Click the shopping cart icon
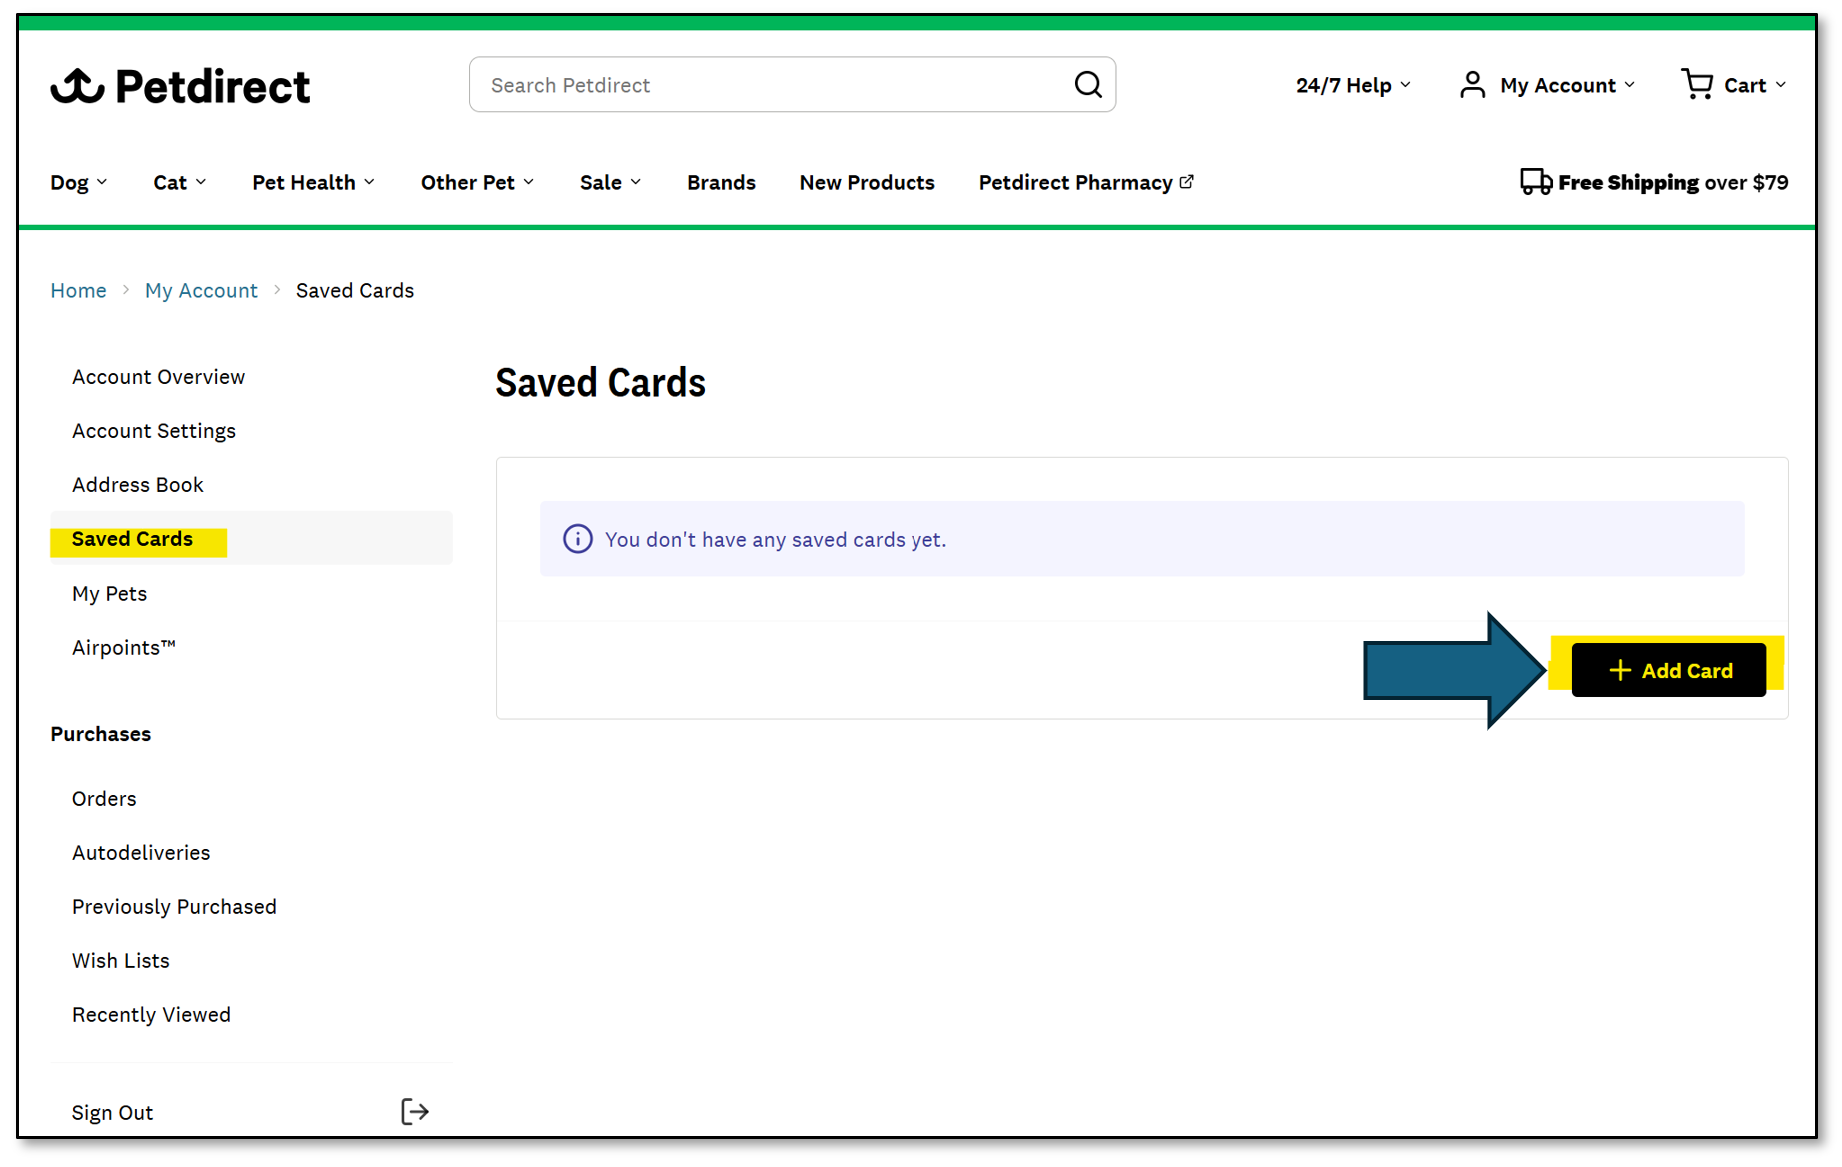1842x1167 pixels. click(1698, 84)
